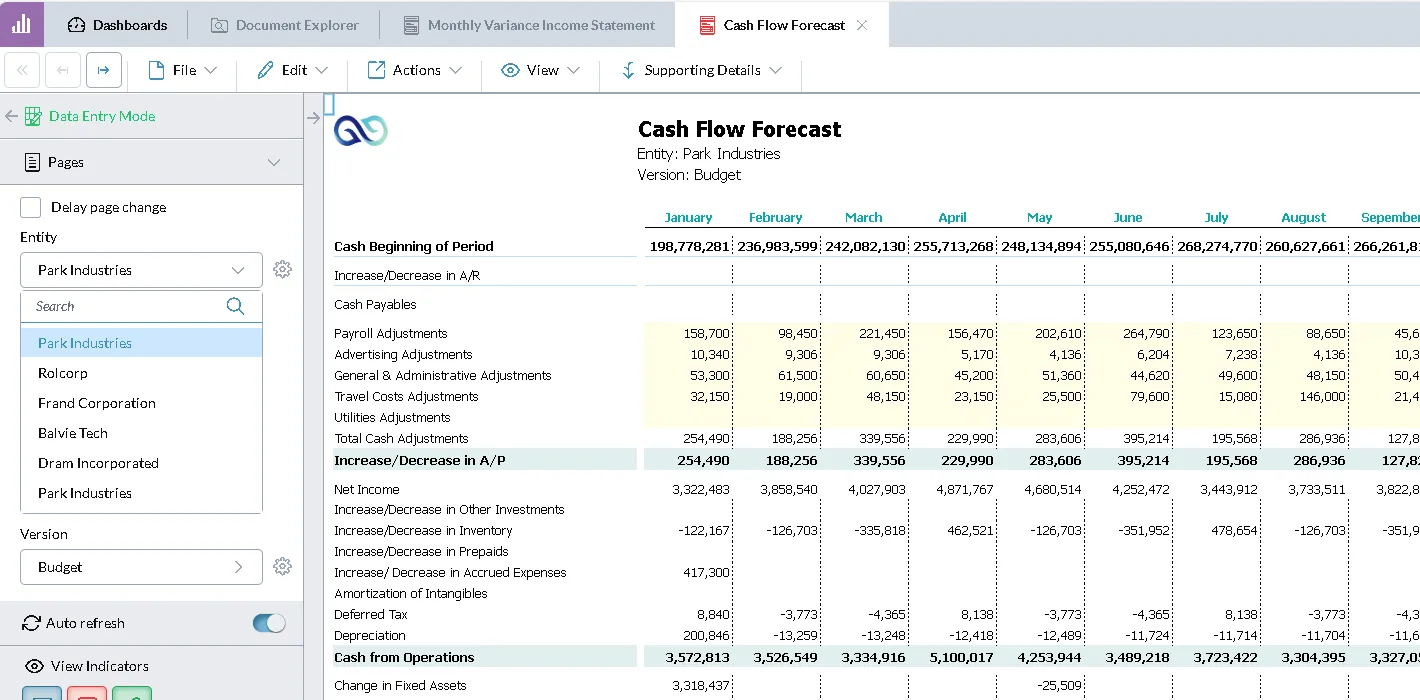Click the search magnifier icon in Entity list
Image resolution: width=1420 pixels, height=700 pixels.
point(235,306)
